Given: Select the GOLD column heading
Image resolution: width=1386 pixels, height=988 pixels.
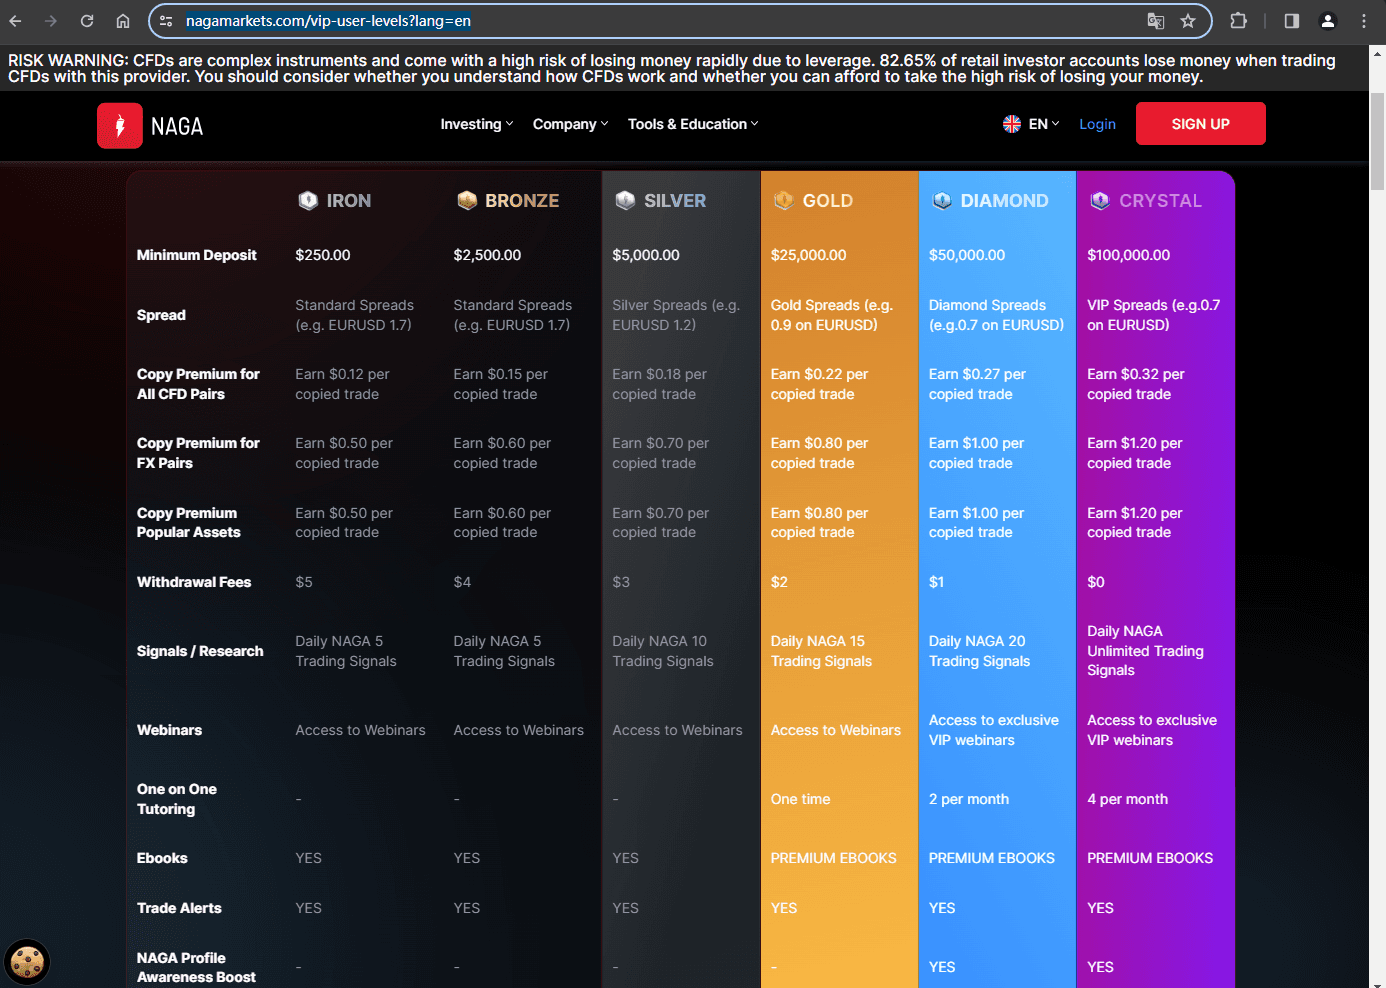Looking at the screenshot, I should [828, 201].
